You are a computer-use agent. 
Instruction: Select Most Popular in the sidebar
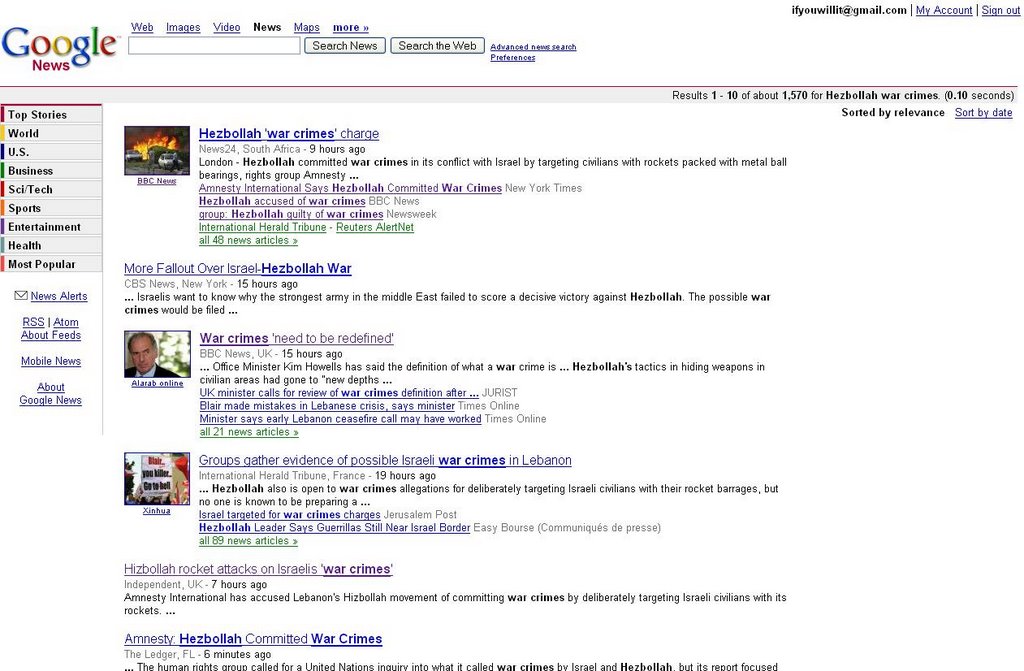pyautogui.click(x=52, y=265)
